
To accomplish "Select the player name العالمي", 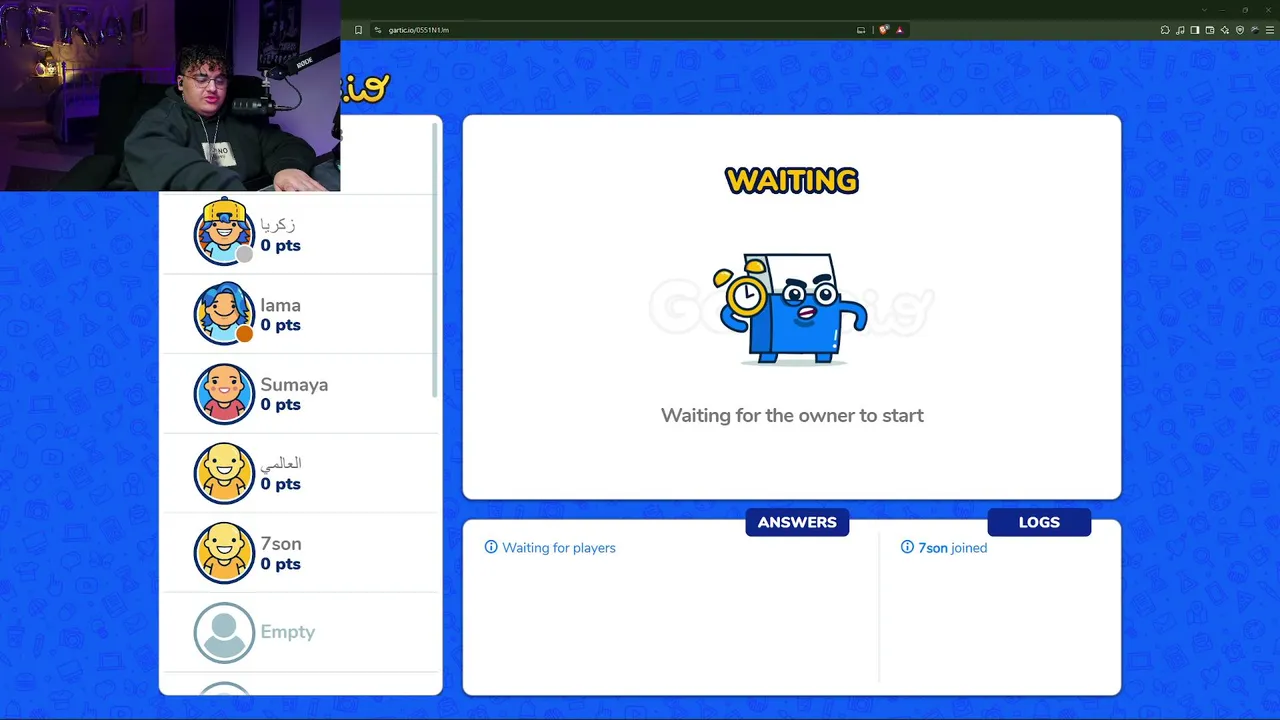I will point(280,463).
